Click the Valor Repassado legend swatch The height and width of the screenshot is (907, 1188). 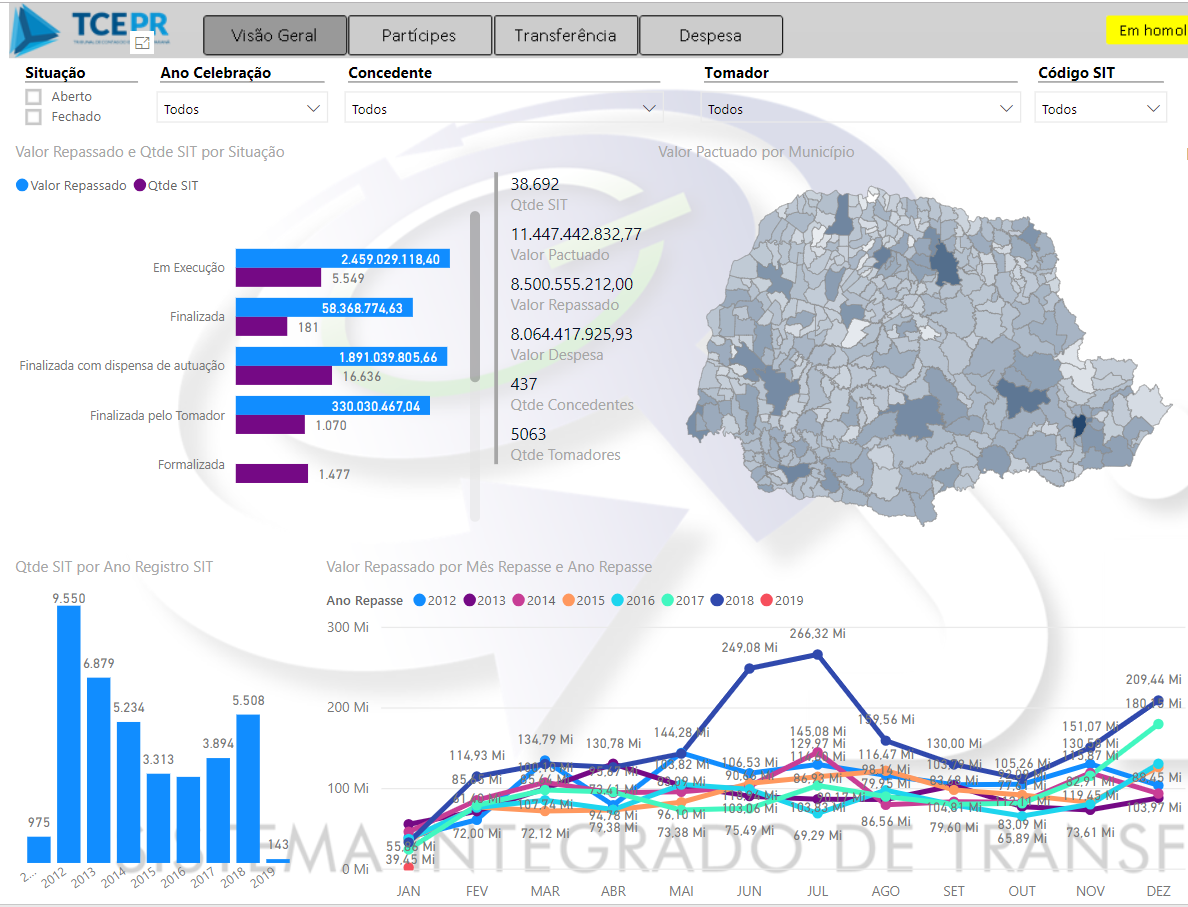pos(22,185)
